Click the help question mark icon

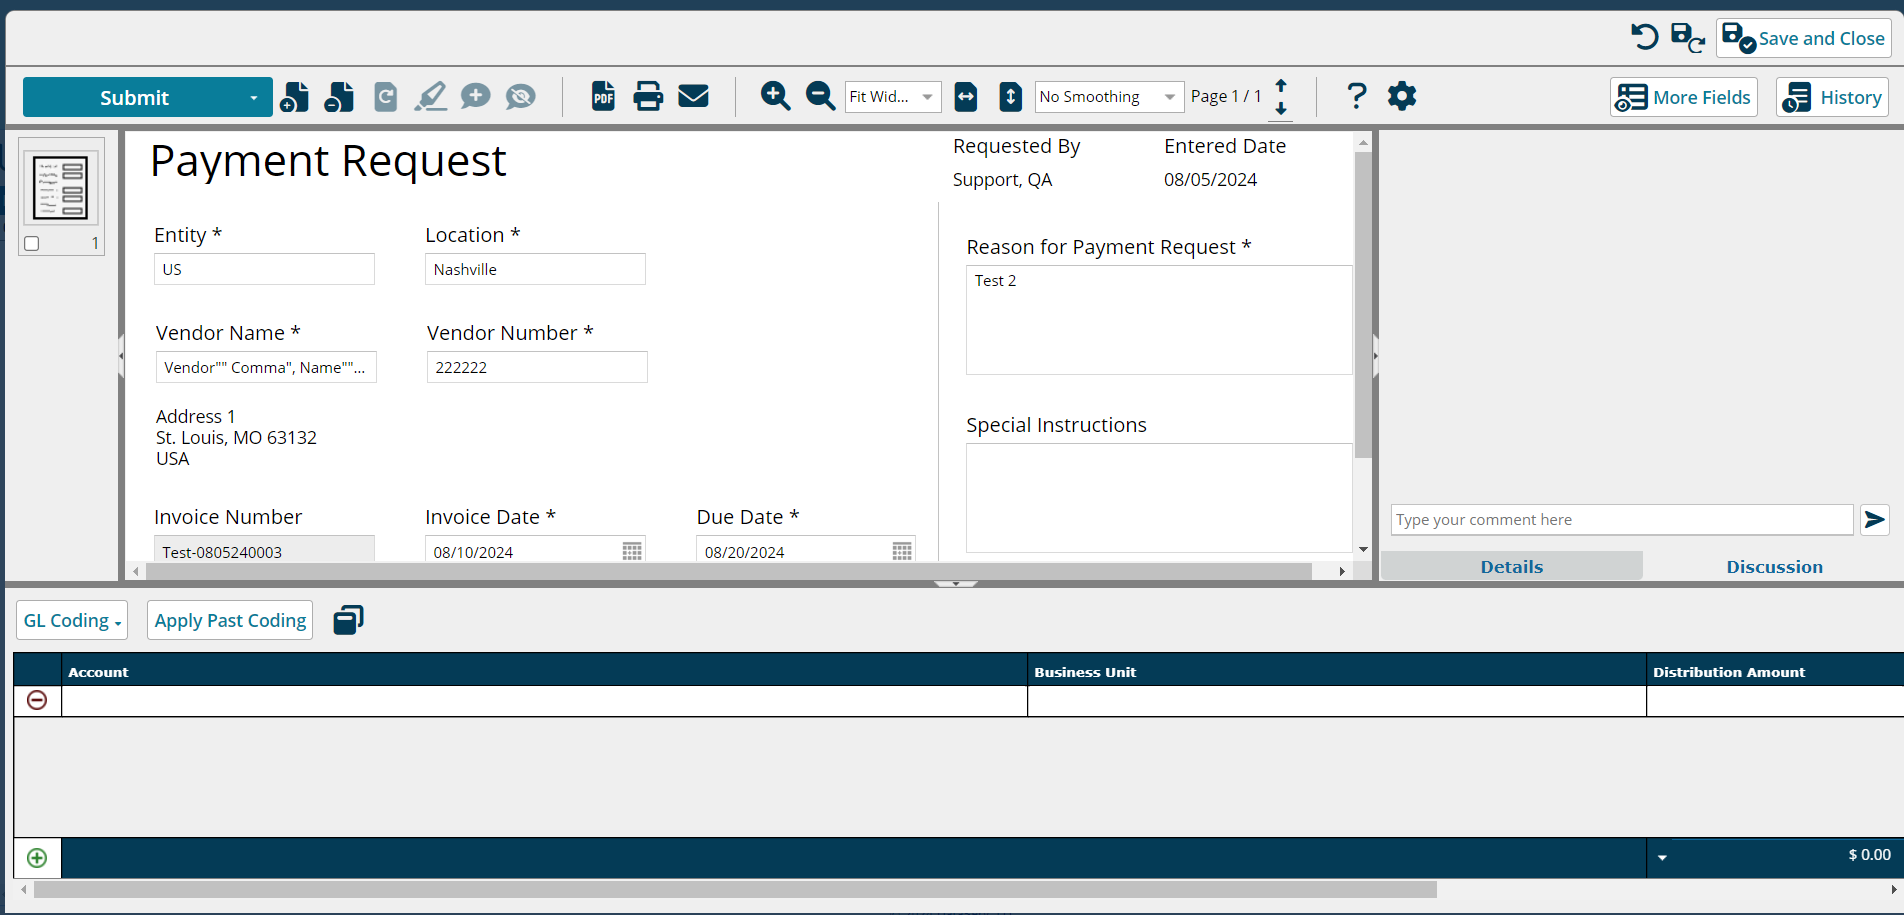(1356, 97)
